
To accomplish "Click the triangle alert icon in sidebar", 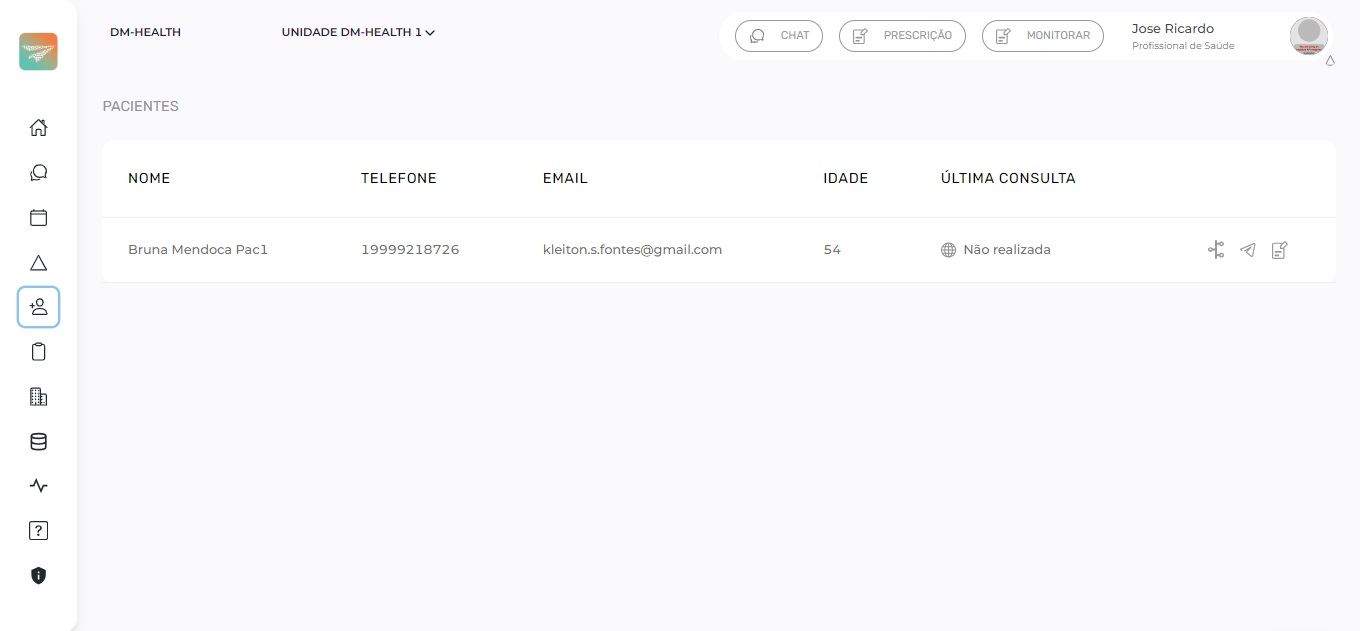I will (x=38, y=263).
